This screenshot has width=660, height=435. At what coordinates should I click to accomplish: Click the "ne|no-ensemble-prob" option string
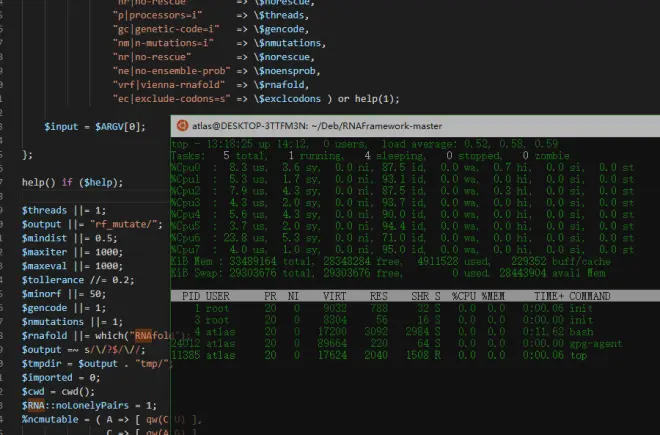coord(171,71)
